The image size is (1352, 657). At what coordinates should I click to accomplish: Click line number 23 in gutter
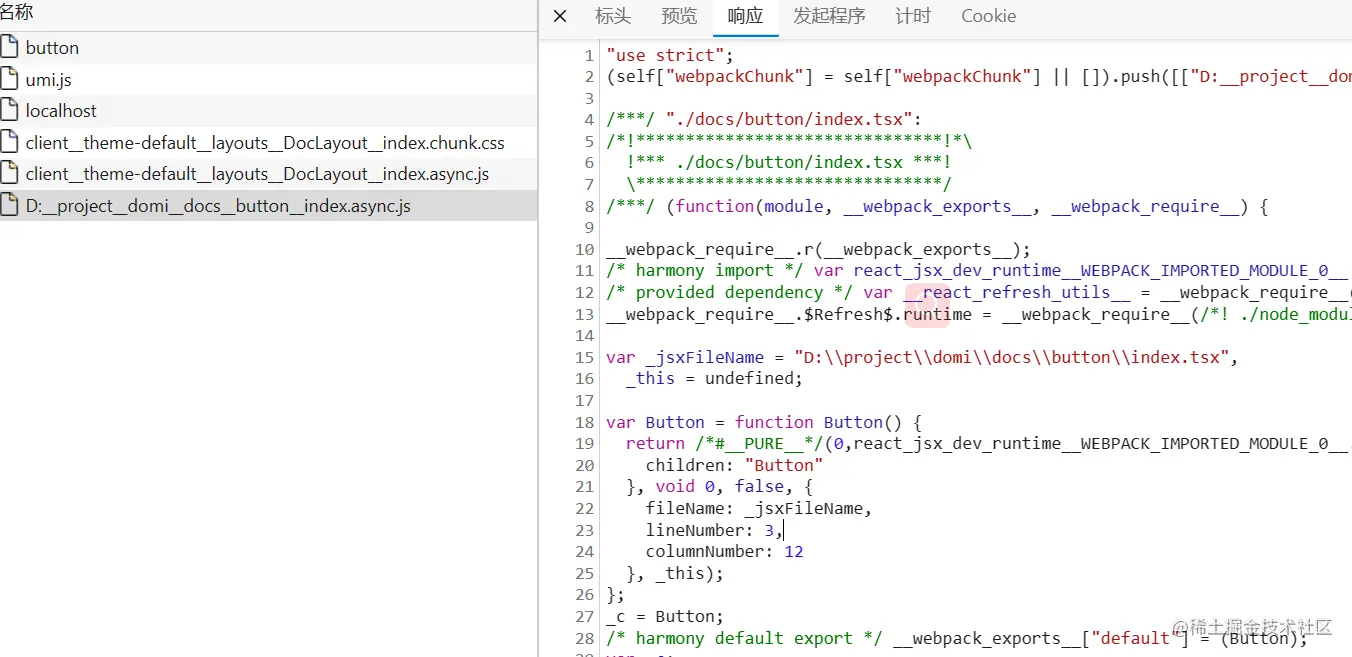tap(584, 530)
